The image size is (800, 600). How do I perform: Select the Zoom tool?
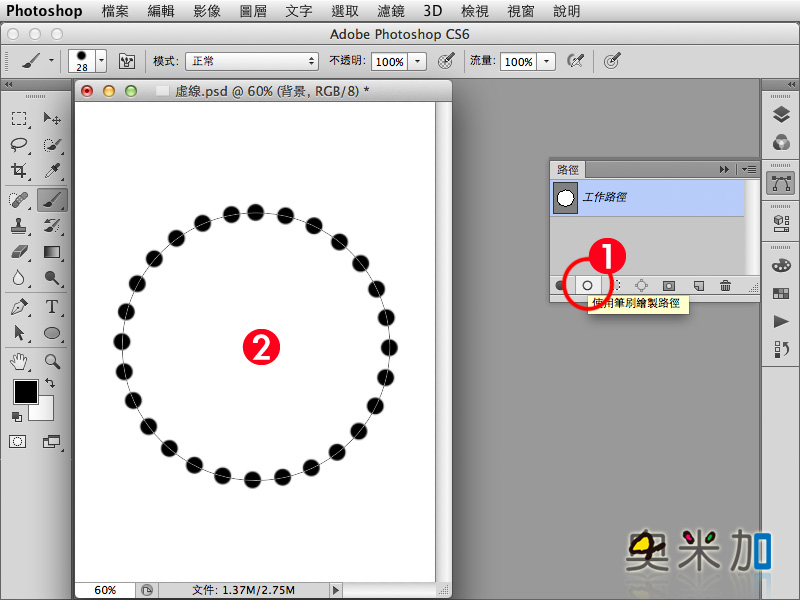coord(52,361)
